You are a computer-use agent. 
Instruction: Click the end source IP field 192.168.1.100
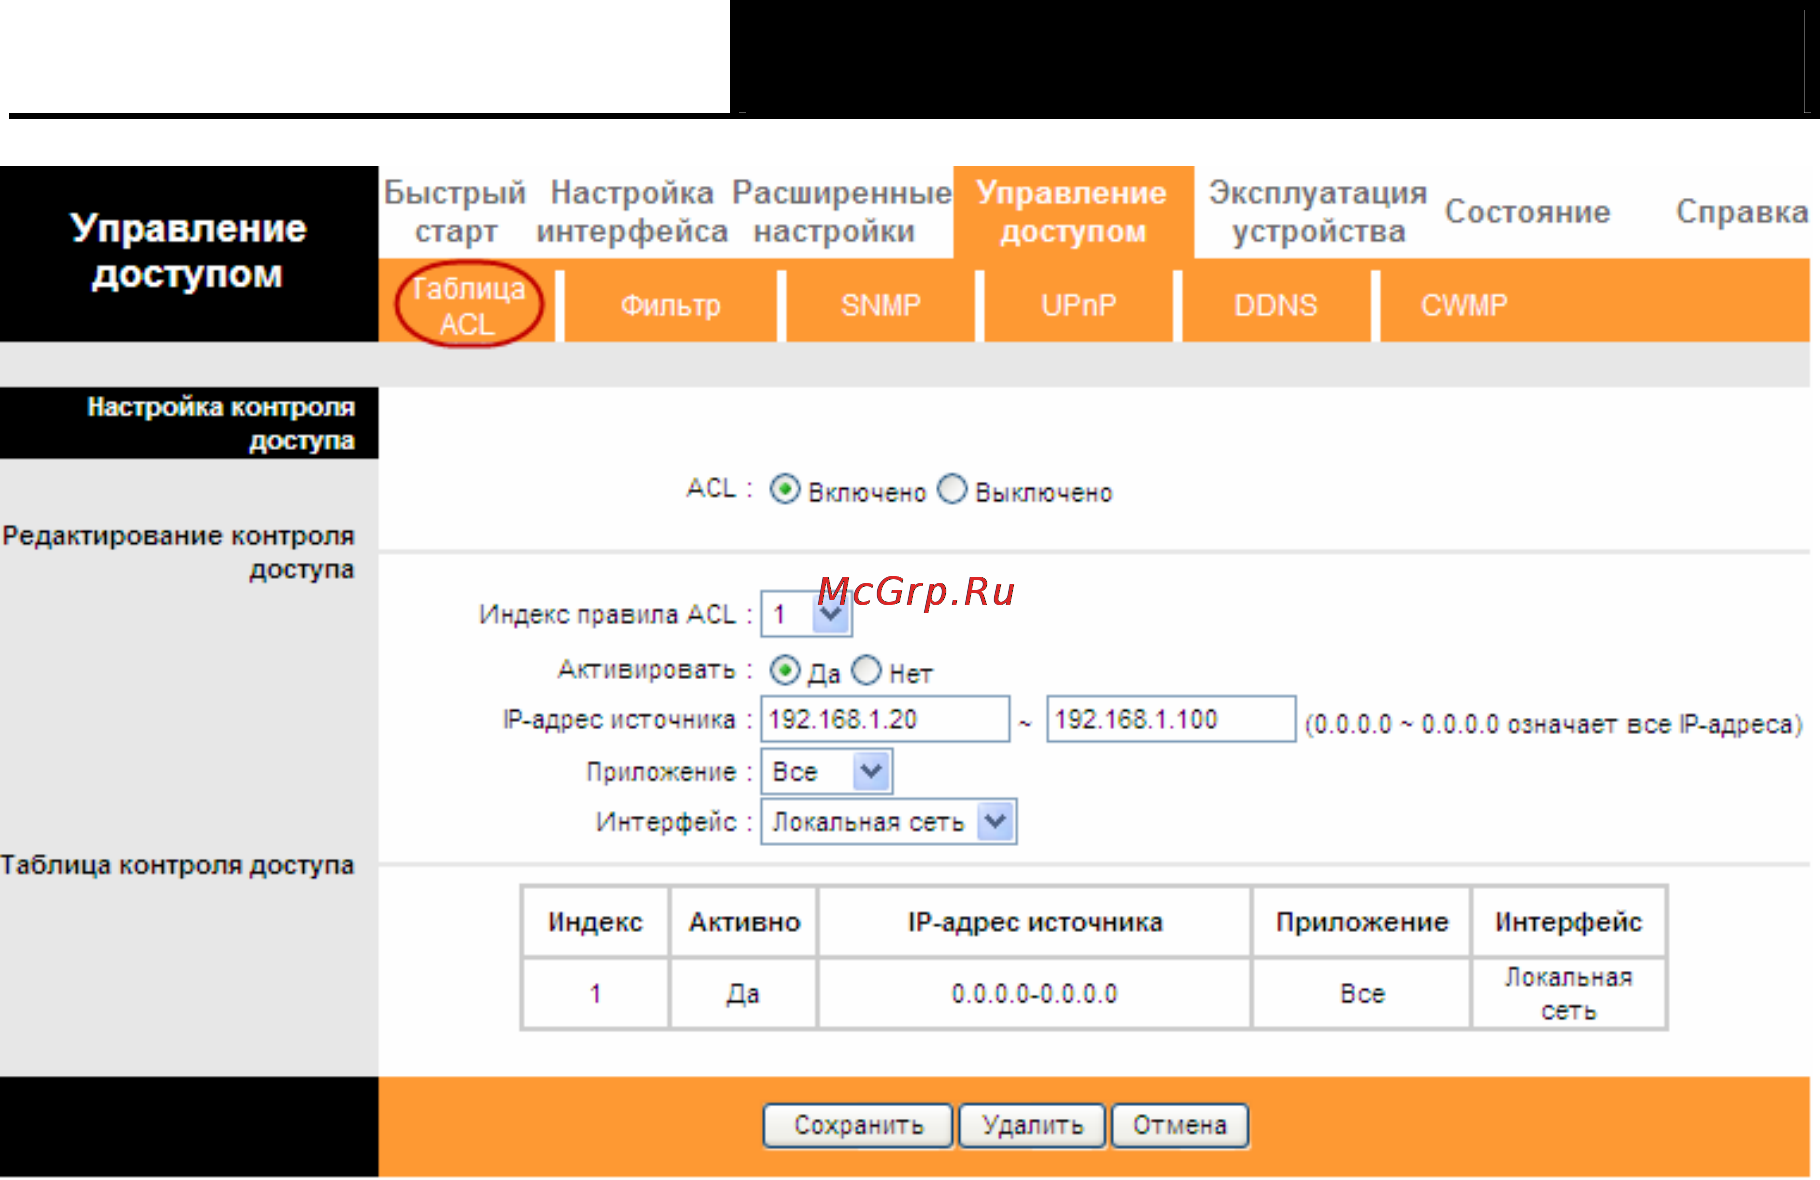click(1171, 720)
